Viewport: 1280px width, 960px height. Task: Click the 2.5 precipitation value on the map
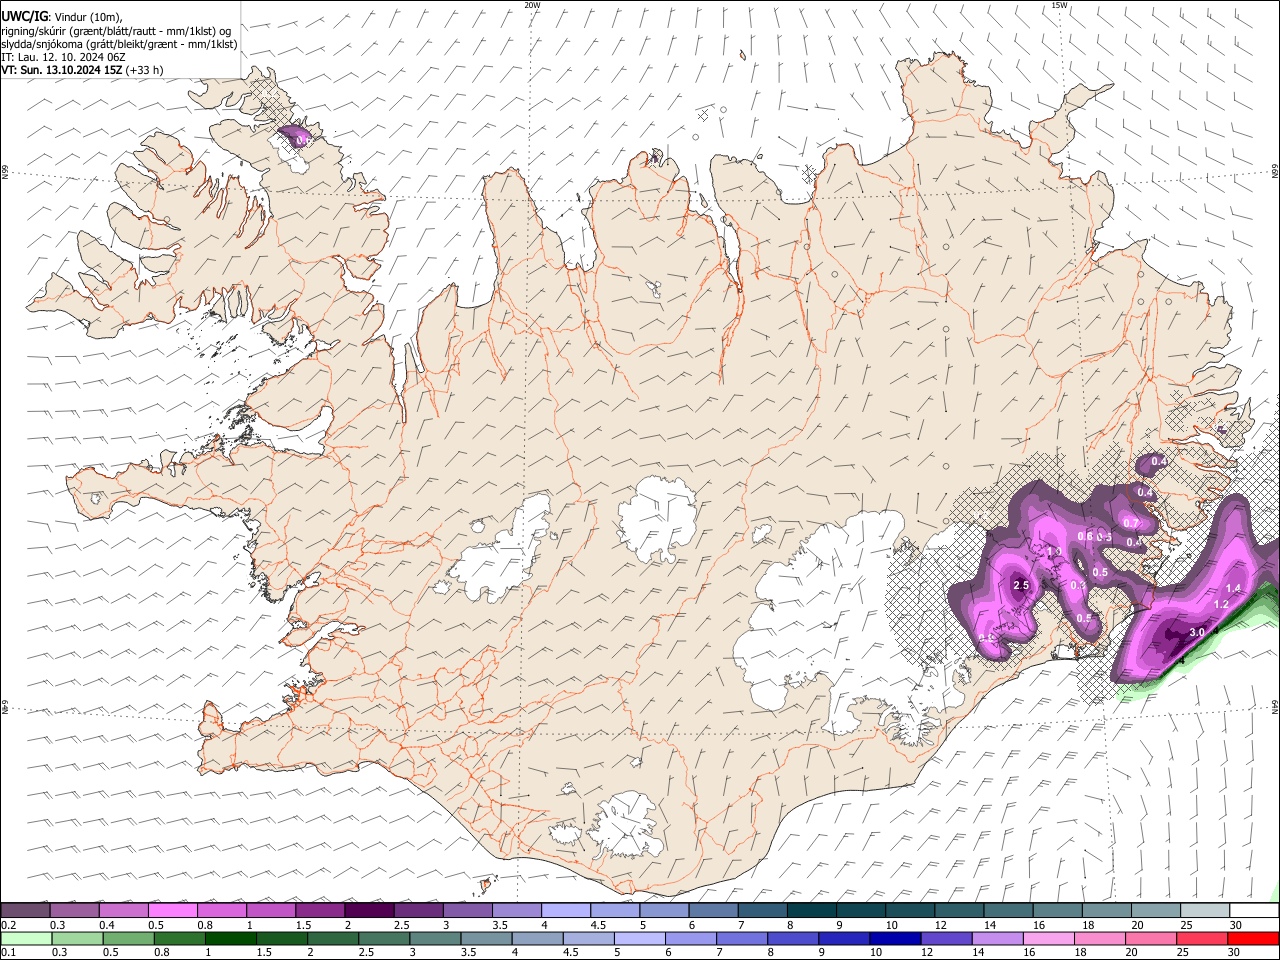point(1021,585)
